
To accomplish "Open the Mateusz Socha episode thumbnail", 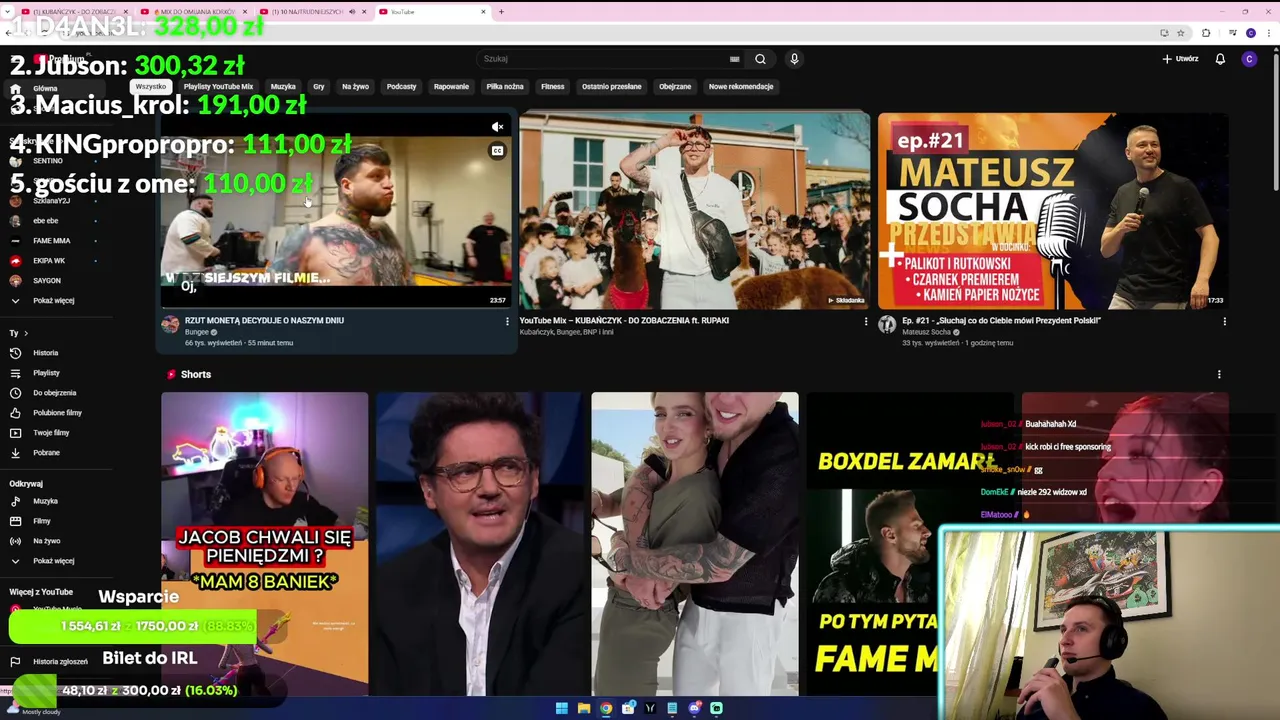I will (x=1053, y=211).
